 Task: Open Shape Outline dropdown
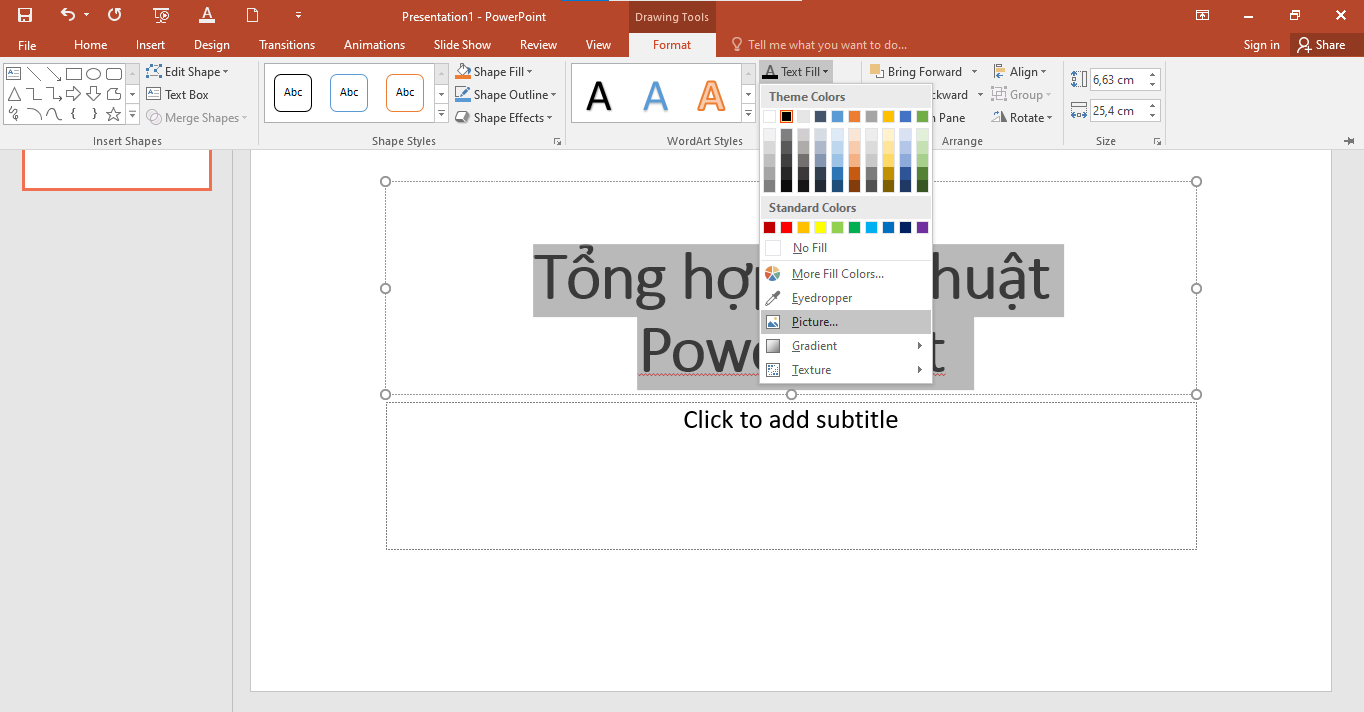(x=506, y=95)
